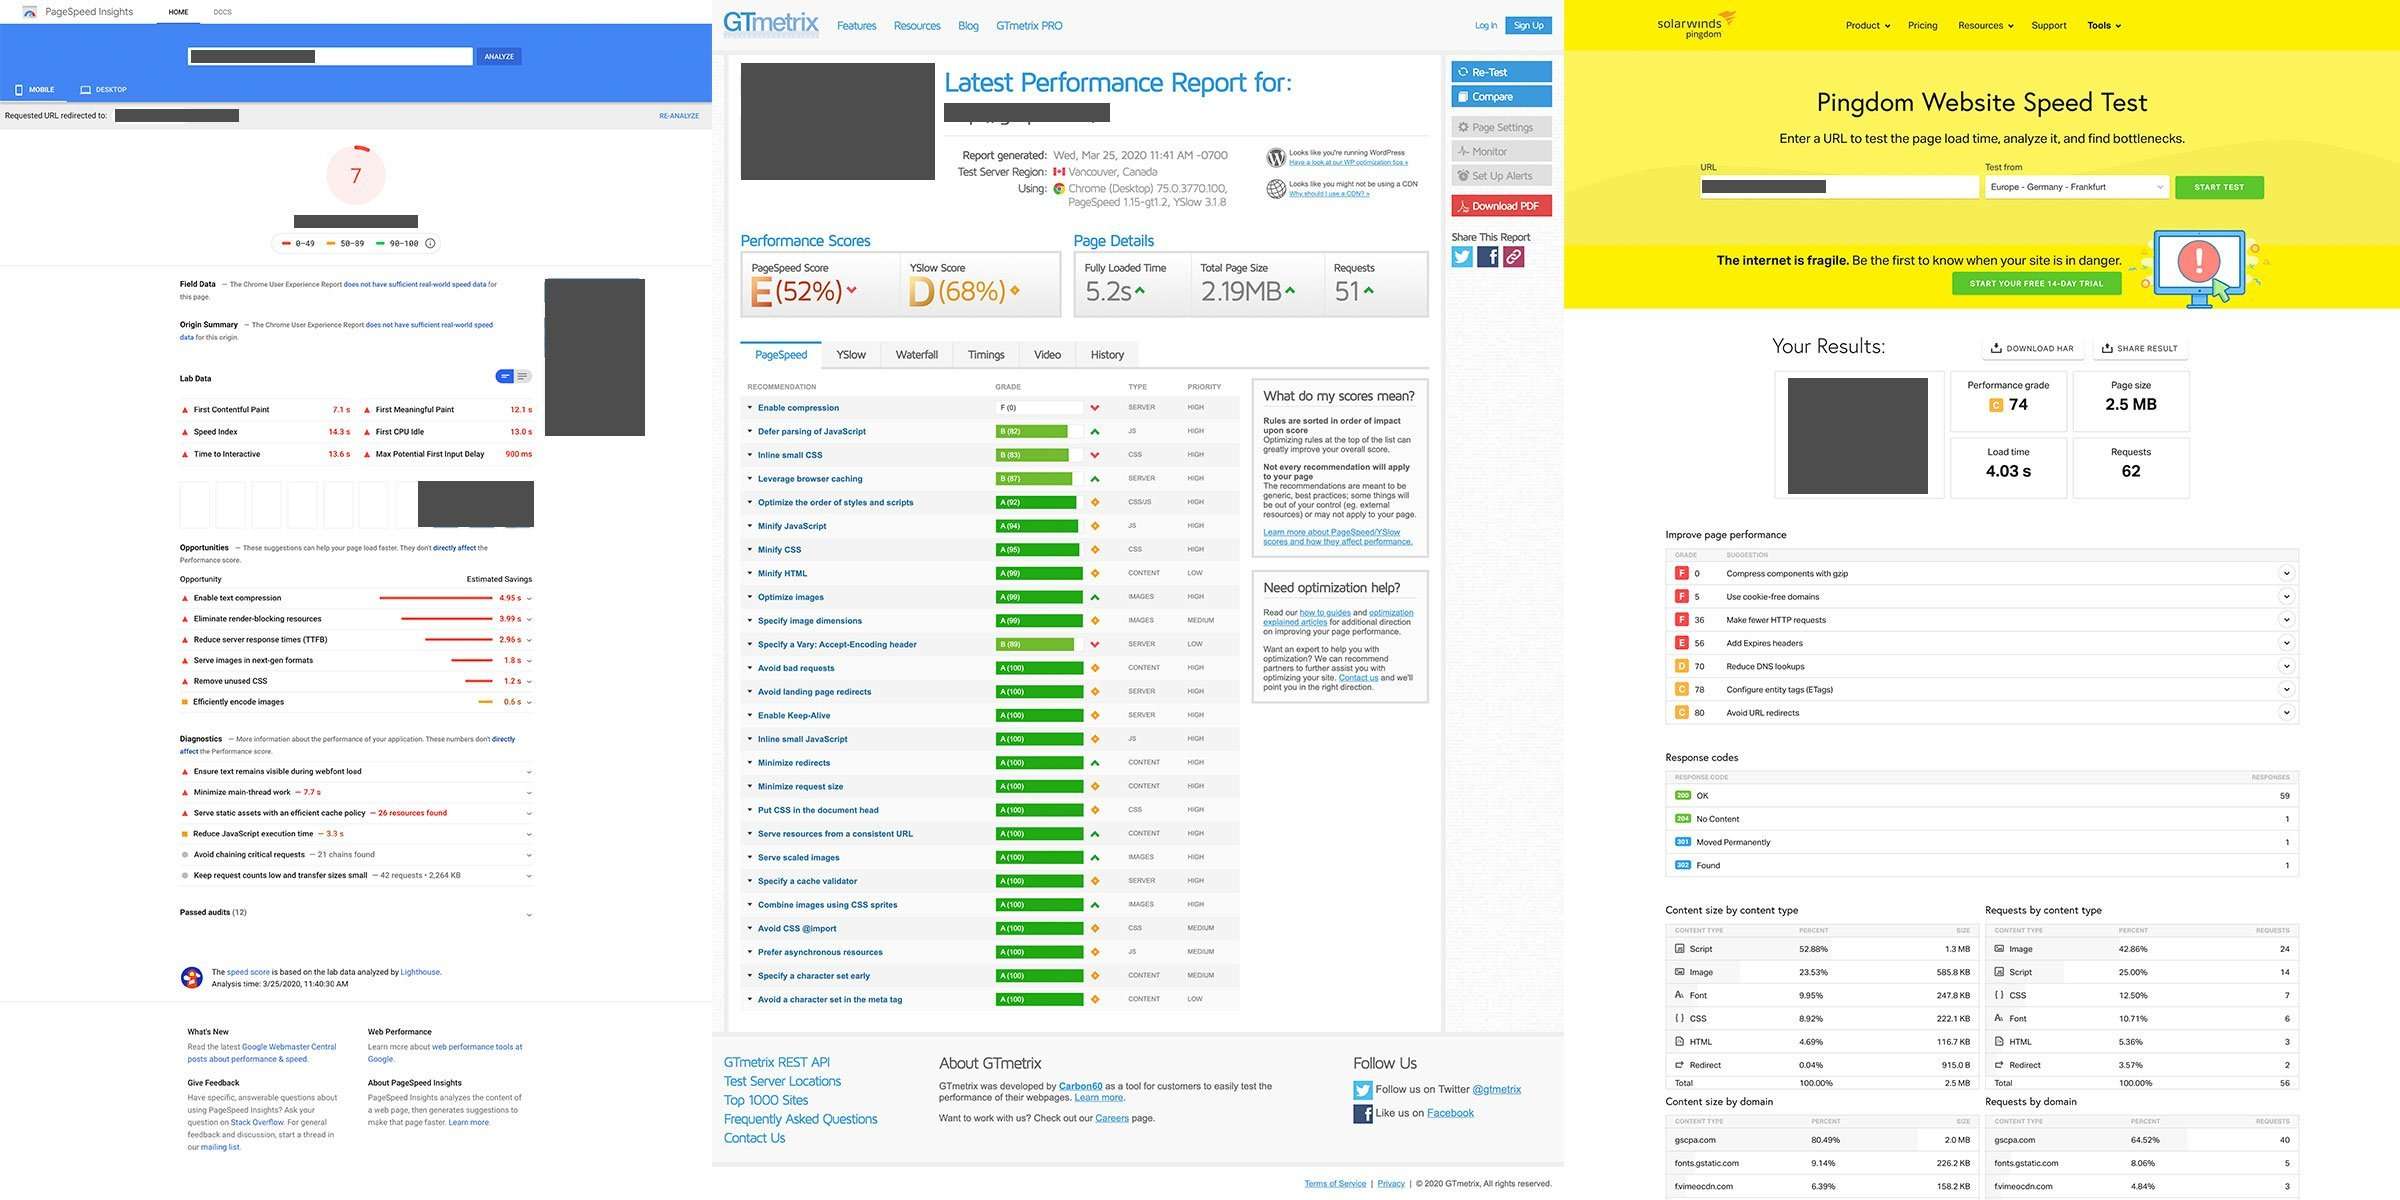Expand Compress components with gzip suggestion chevron
The width and height of the screenshot is (2400, 1200).
(2286, 573)
